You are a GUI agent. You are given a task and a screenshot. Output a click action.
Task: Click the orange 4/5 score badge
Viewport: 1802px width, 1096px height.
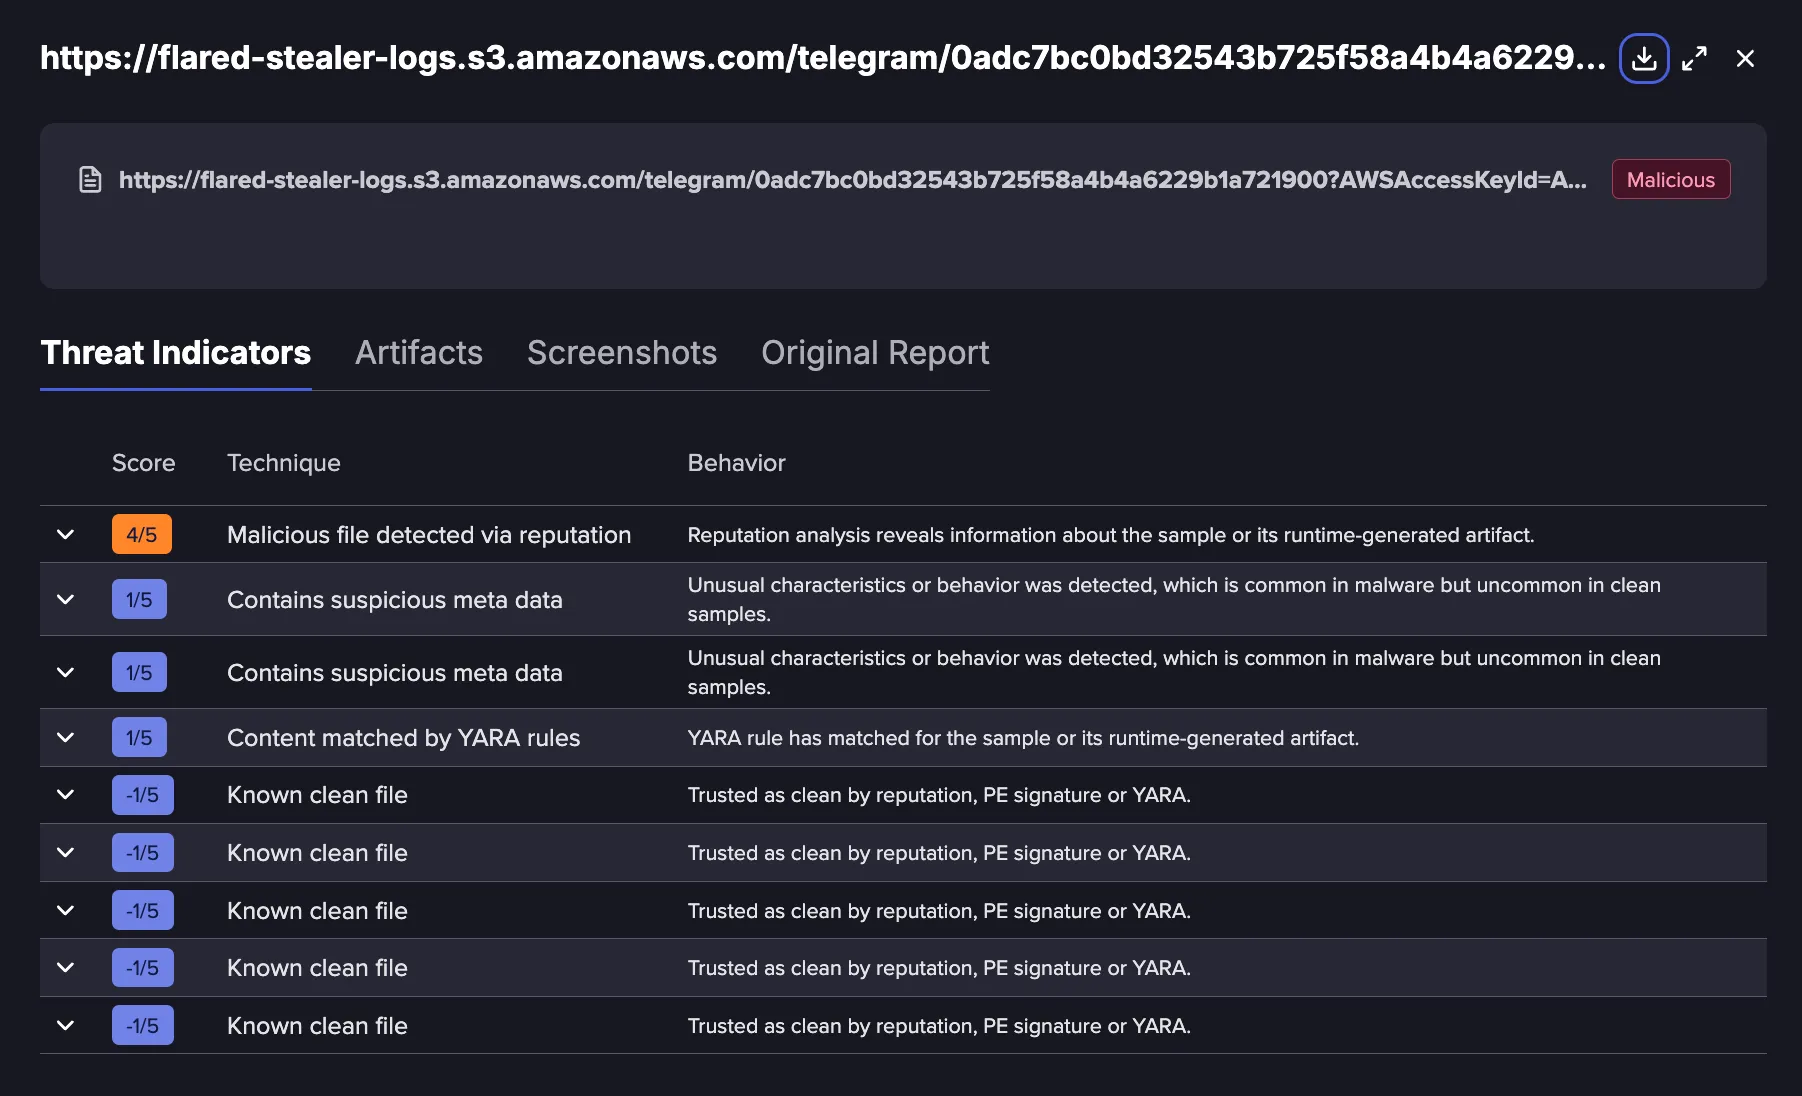(142, 535)
